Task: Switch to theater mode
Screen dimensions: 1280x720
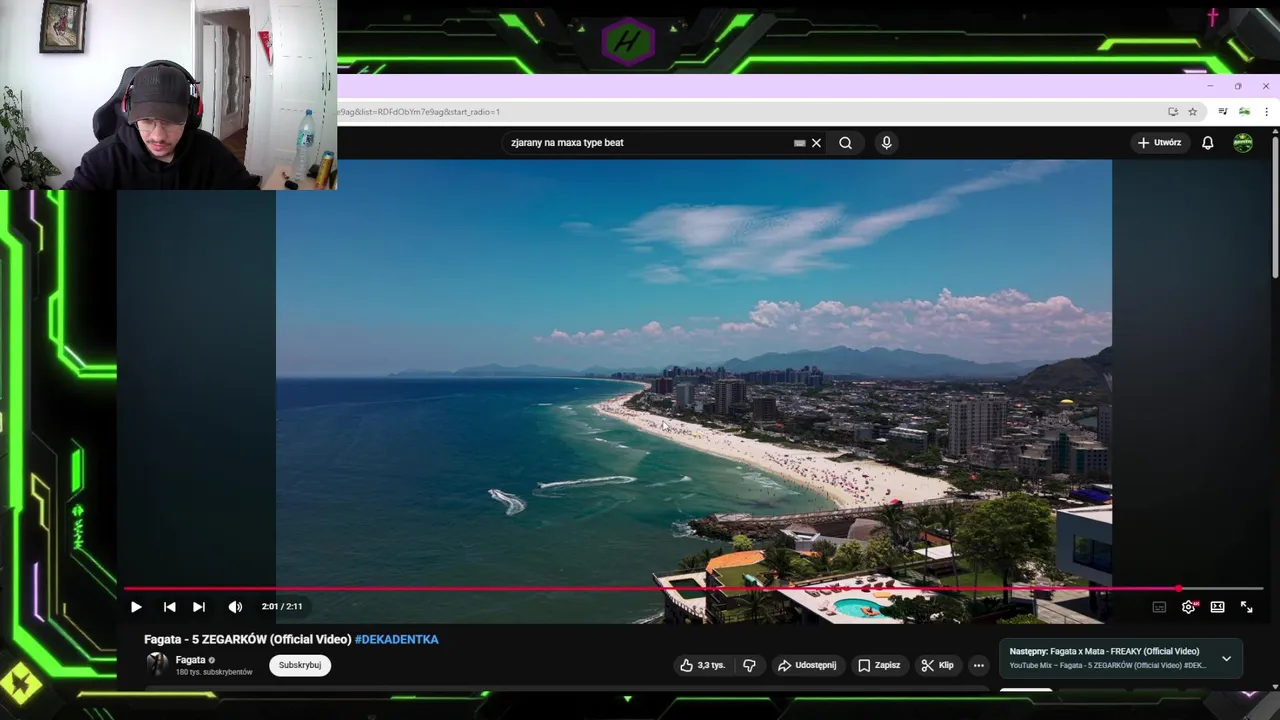Action: 1217,607
